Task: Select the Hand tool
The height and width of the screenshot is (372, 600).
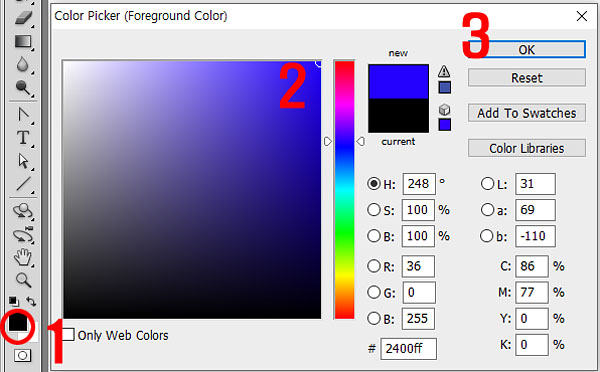Action: point(23,257)
